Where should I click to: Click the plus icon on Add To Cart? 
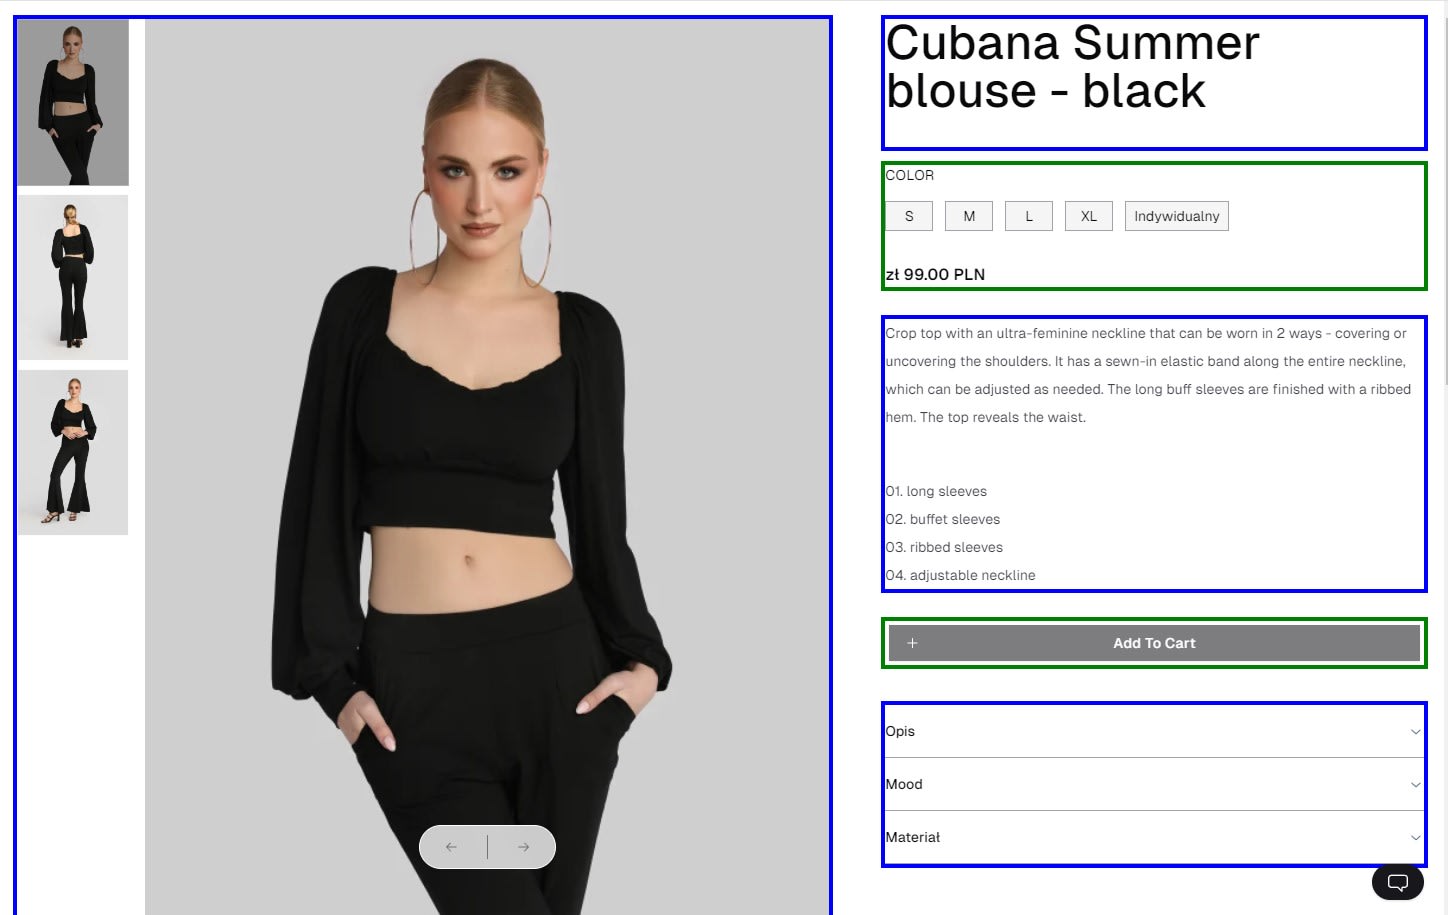[x=912, y=643]
